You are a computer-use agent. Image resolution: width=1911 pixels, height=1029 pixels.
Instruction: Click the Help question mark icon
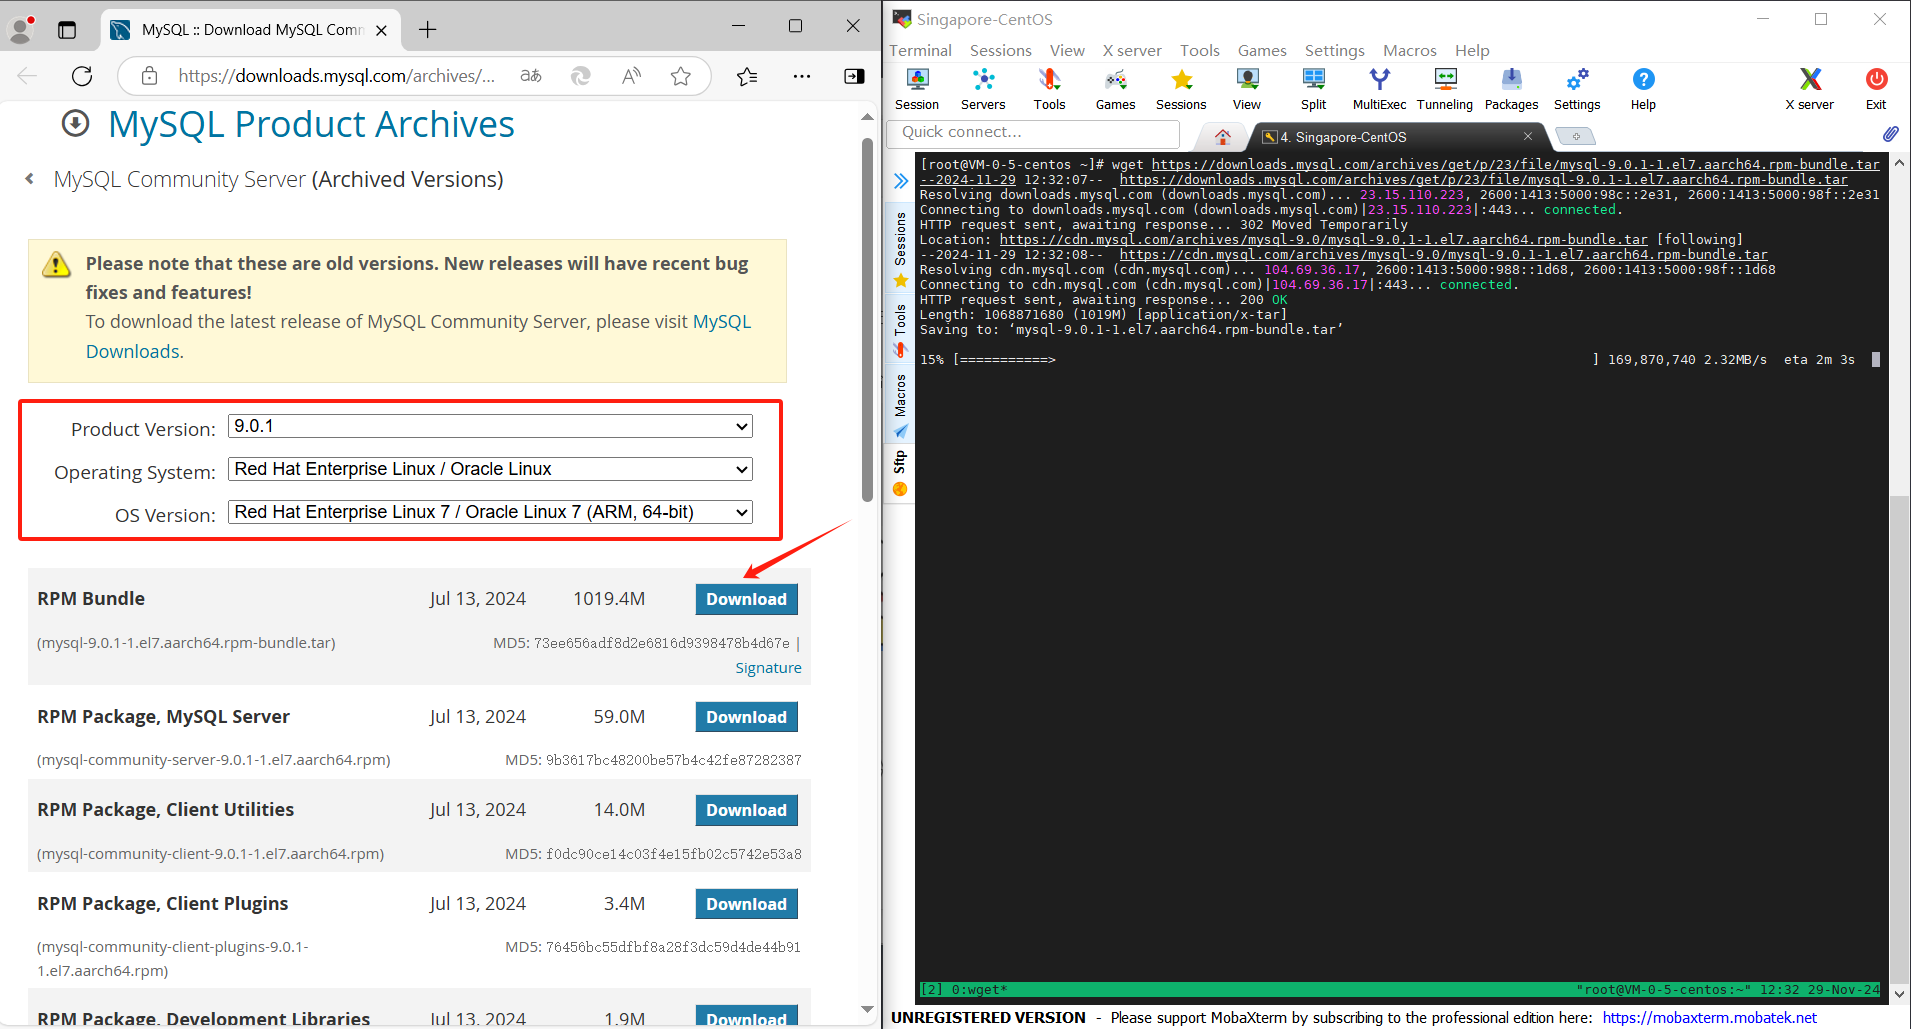[x=1643, y=88]
